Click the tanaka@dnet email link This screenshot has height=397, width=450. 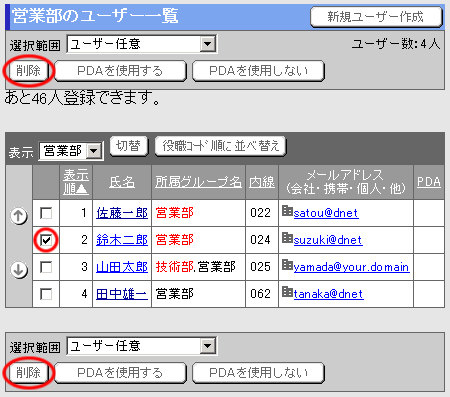[x=329, y=294]
